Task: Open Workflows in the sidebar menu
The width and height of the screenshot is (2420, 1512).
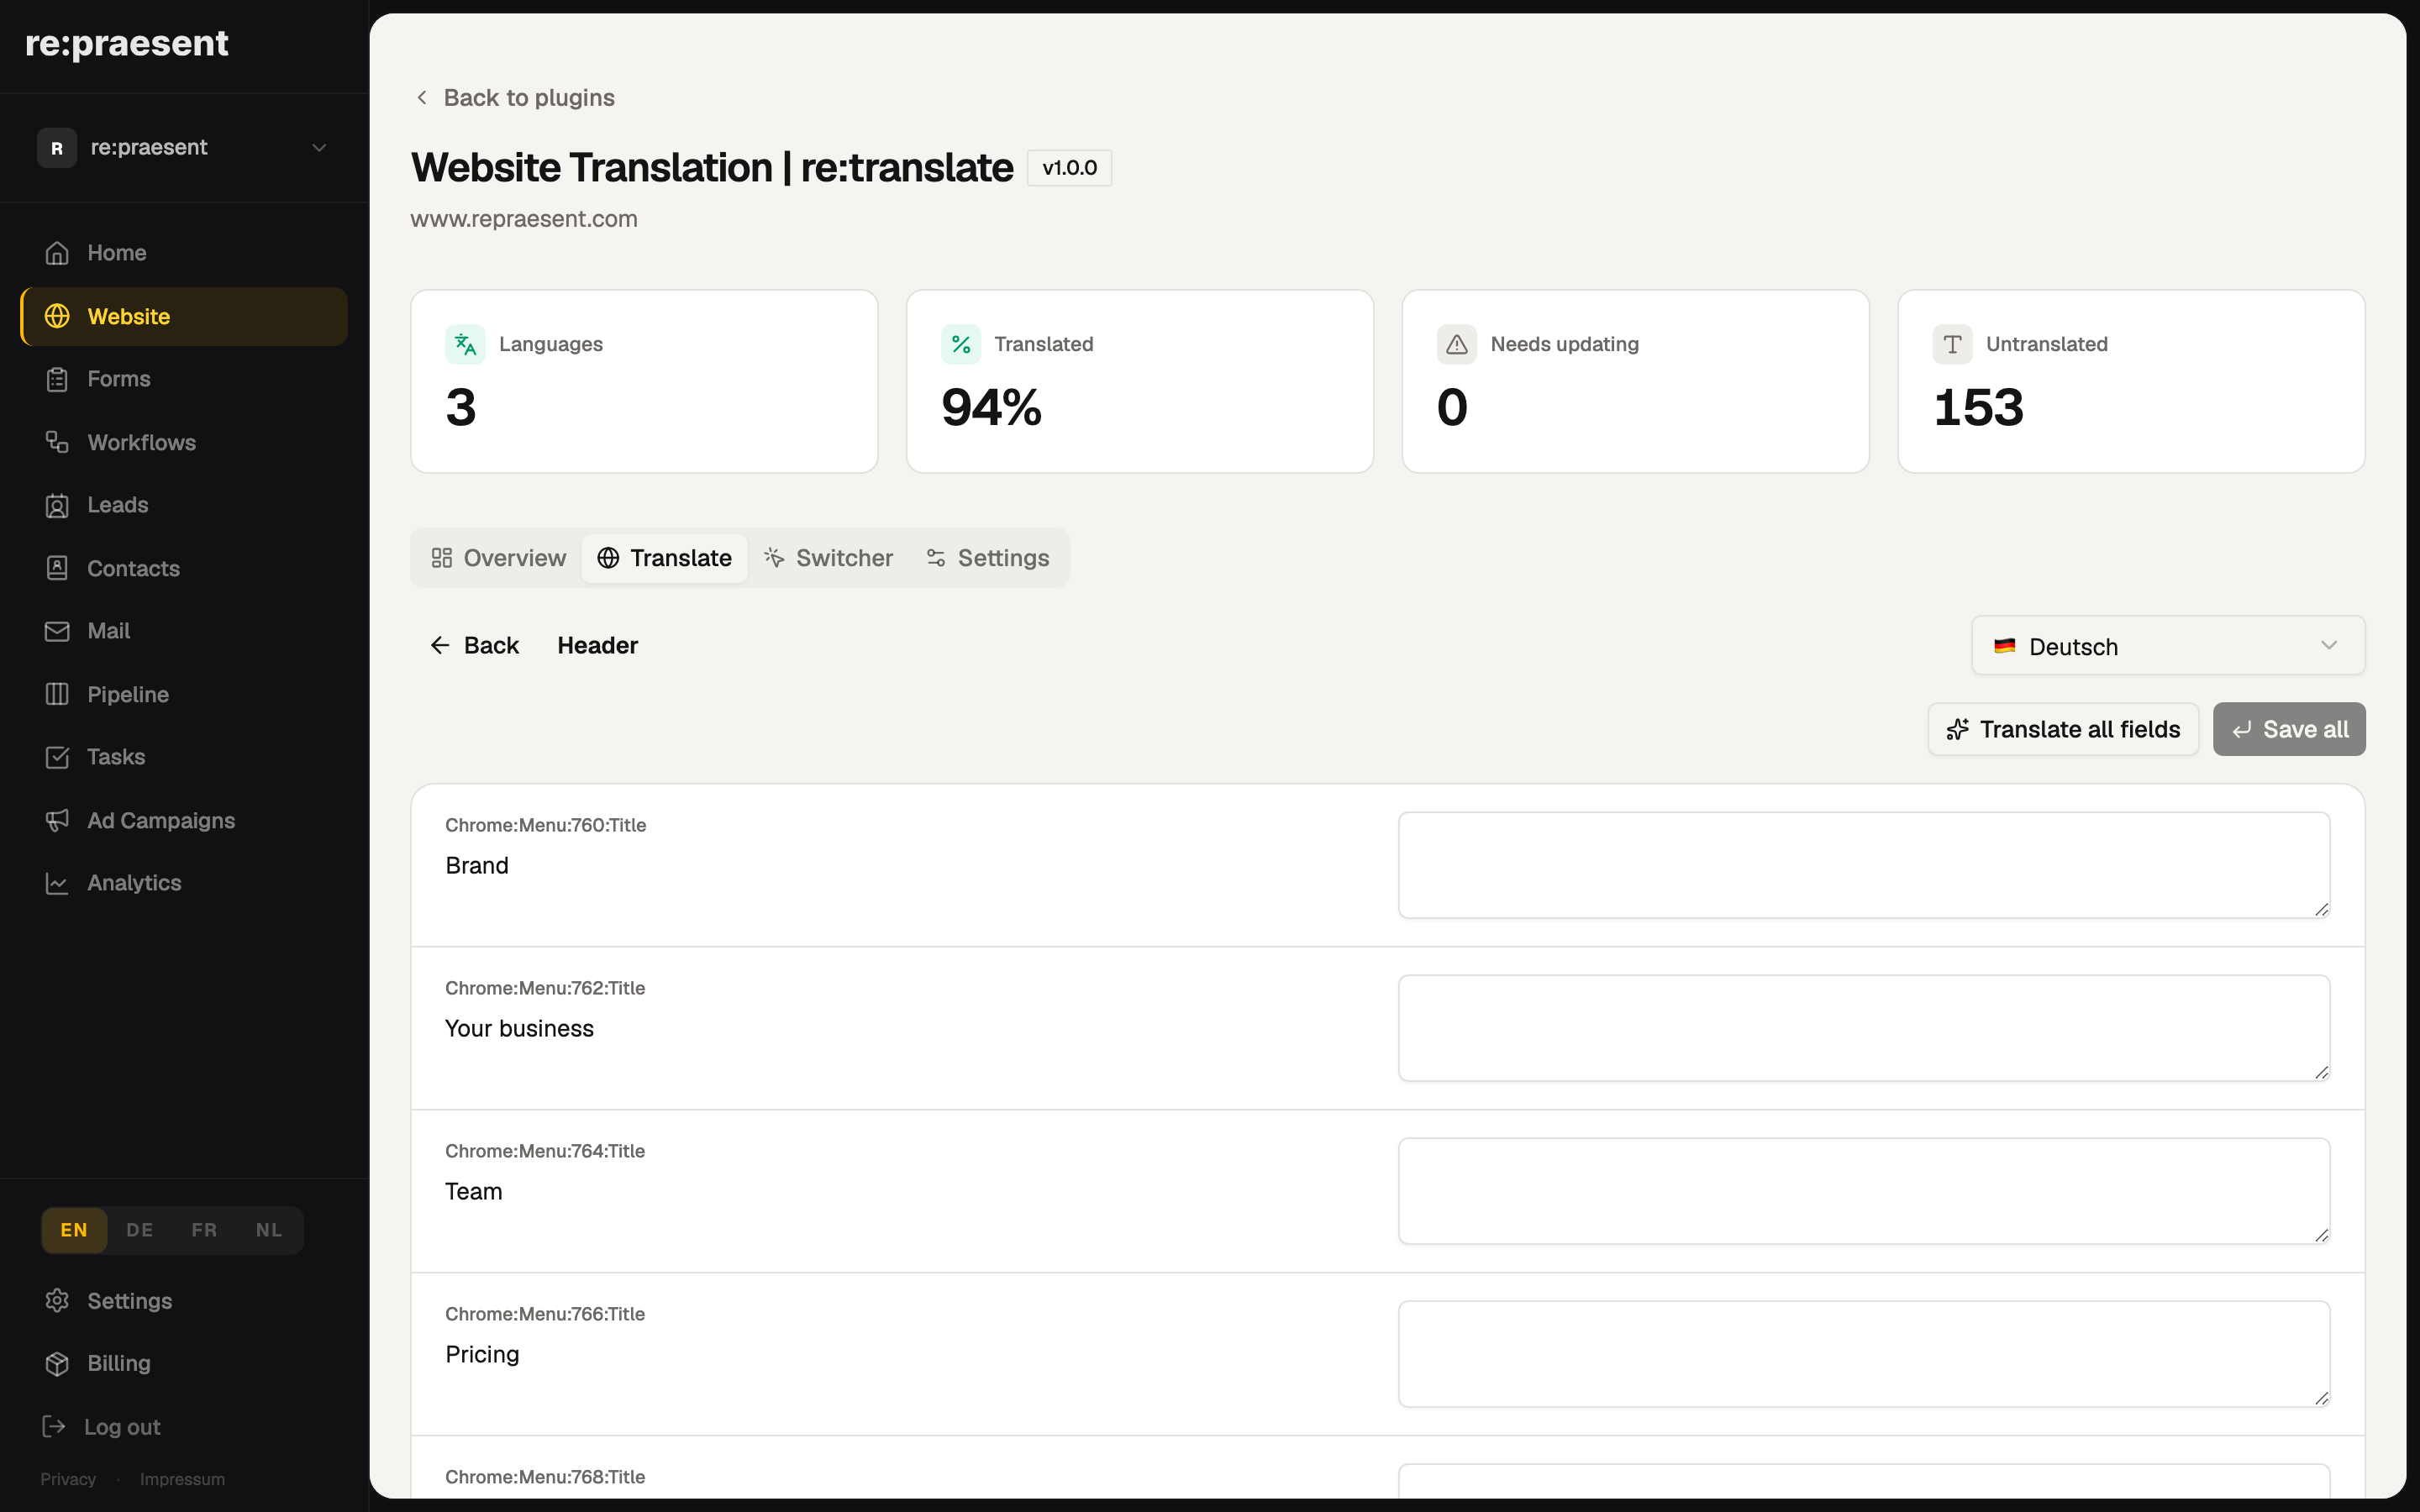Action: click(x=184, y=442)
